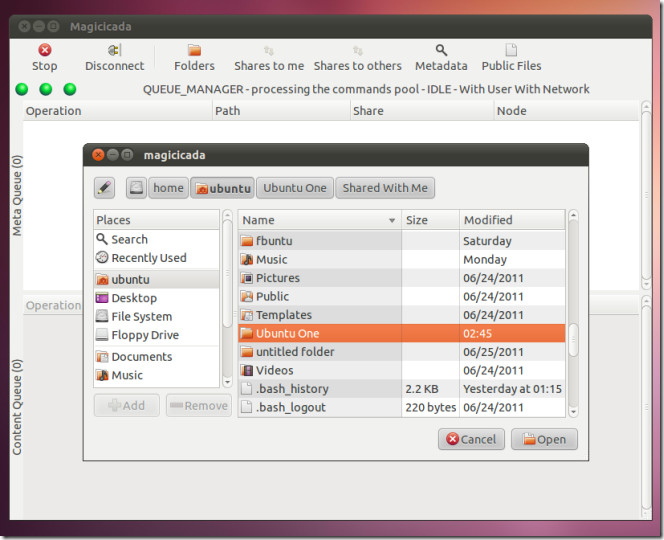The image size is (664, 540).
Task: Select the .bash_history file
Action: pyautogui.click(x=401, y=389)
